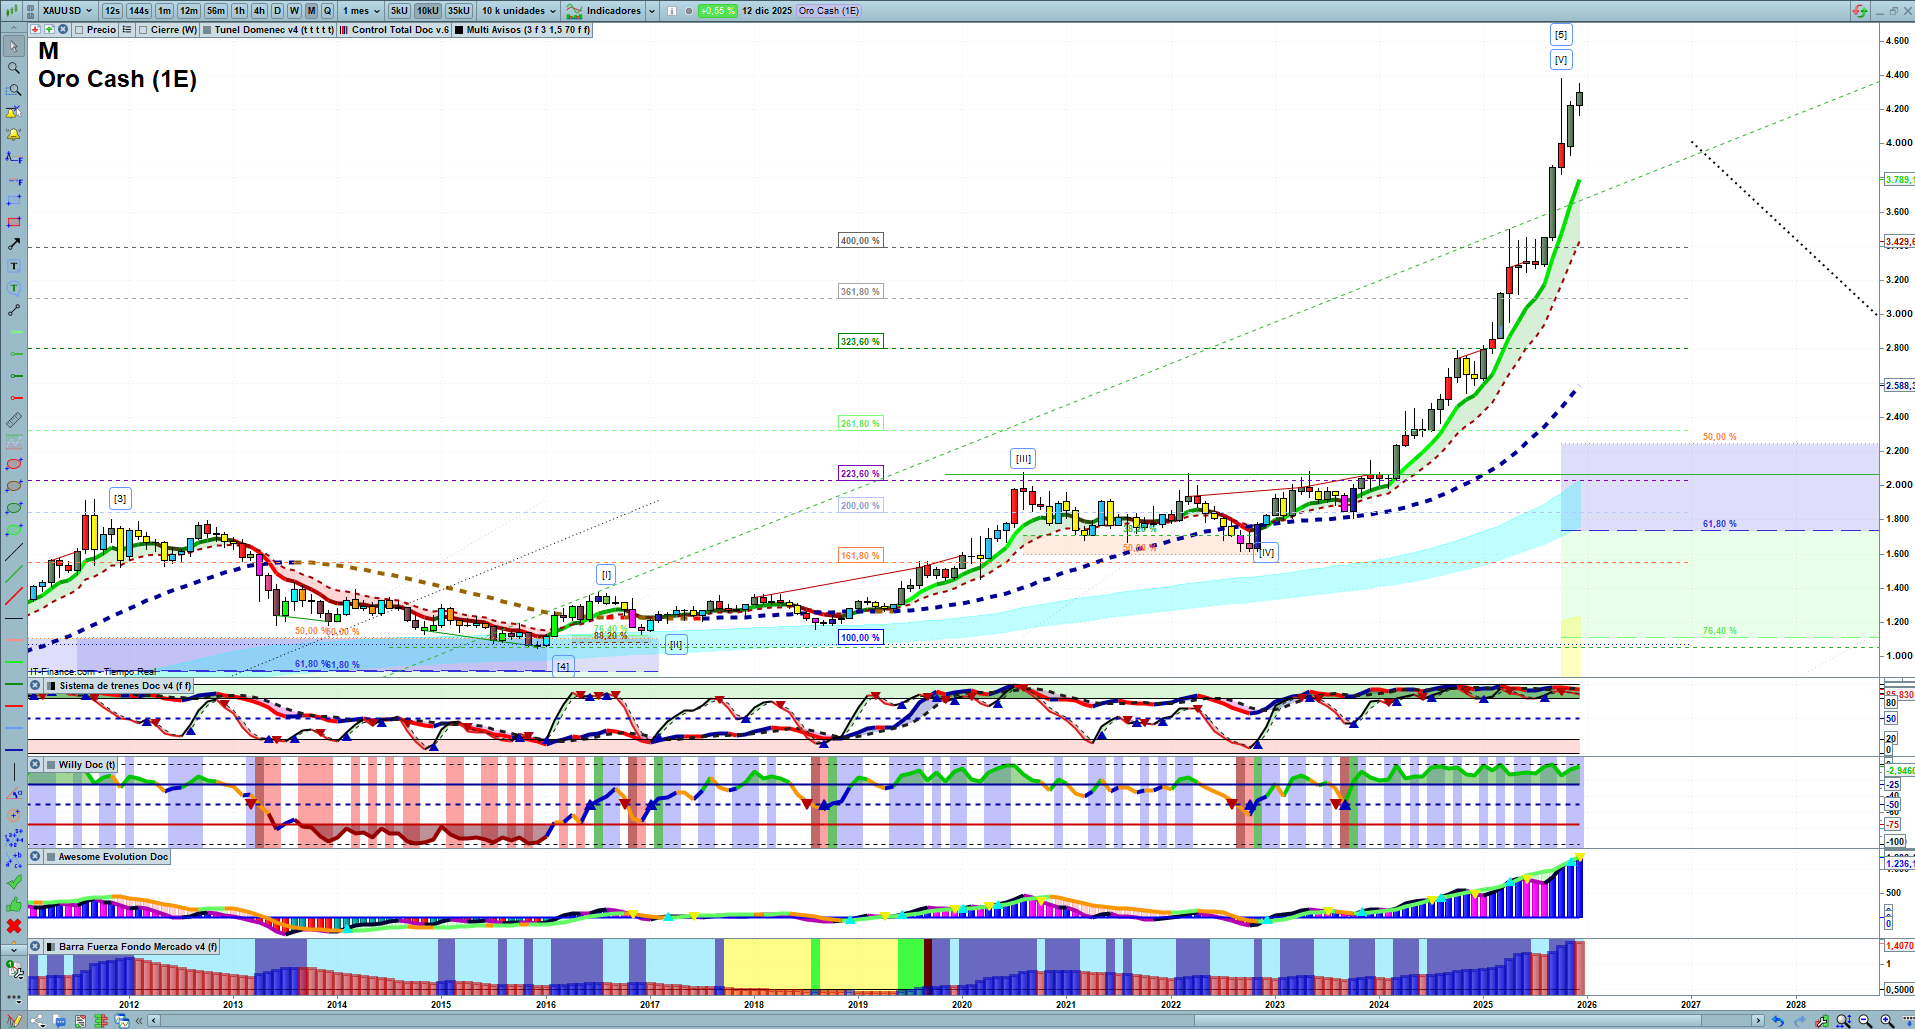Image resolution: width=1915 pixels, height=1029 pixels.
Task: Open the XAUUSD symbol dropdown
Action: click(x=67, y=11)
